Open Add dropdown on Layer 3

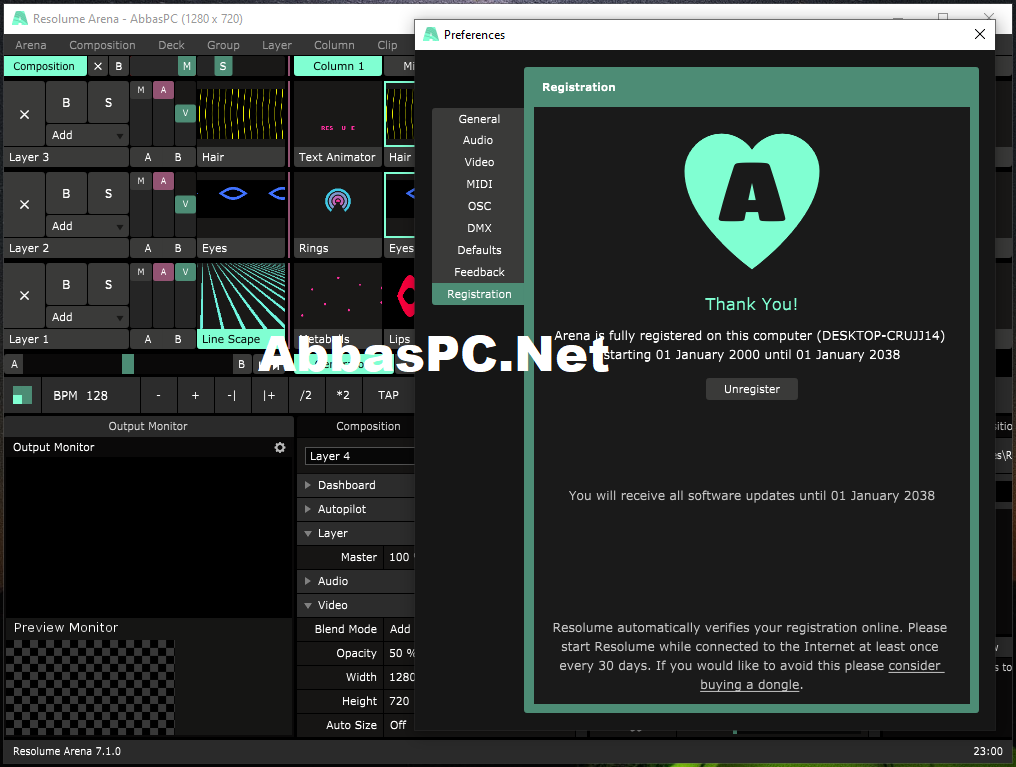tap(87, 135)
